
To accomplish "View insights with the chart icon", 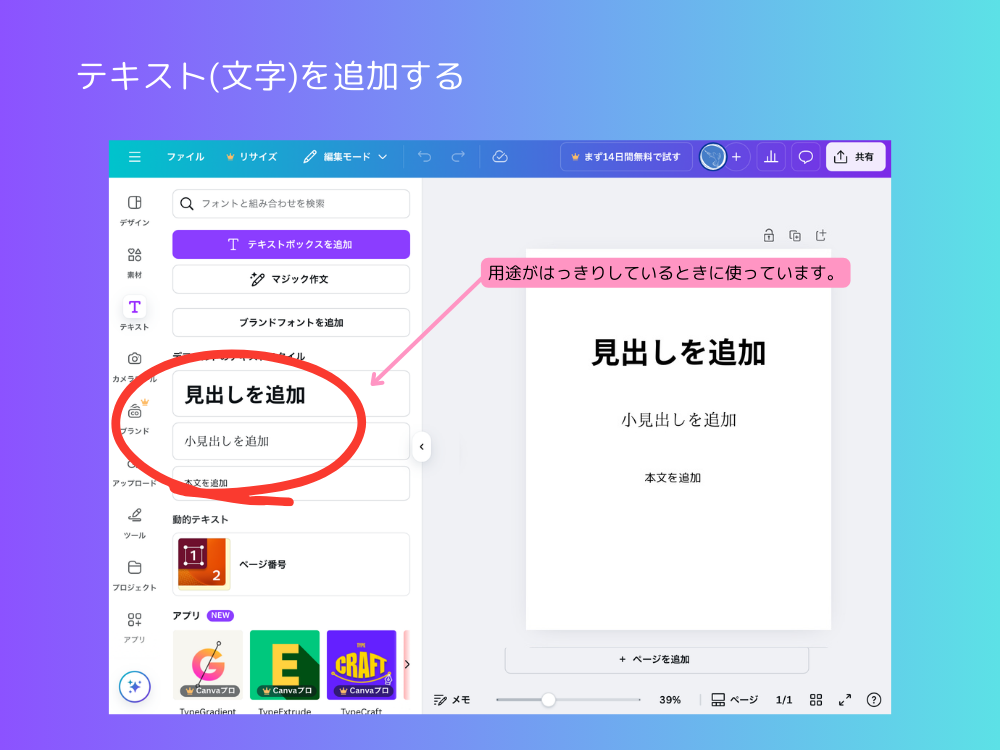I will pos(771,157).
